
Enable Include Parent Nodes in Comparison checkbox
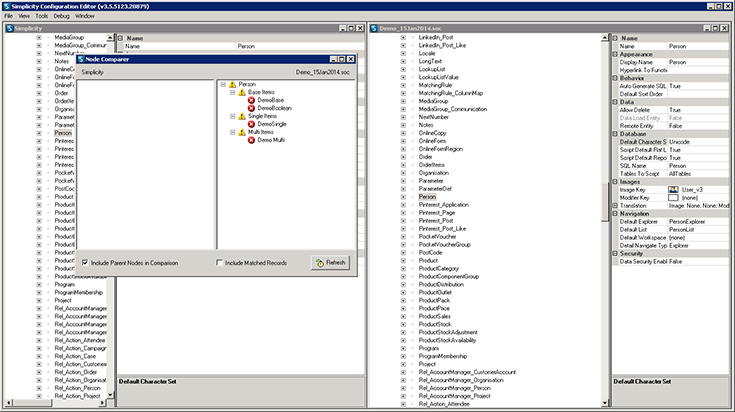click(85, 262)
